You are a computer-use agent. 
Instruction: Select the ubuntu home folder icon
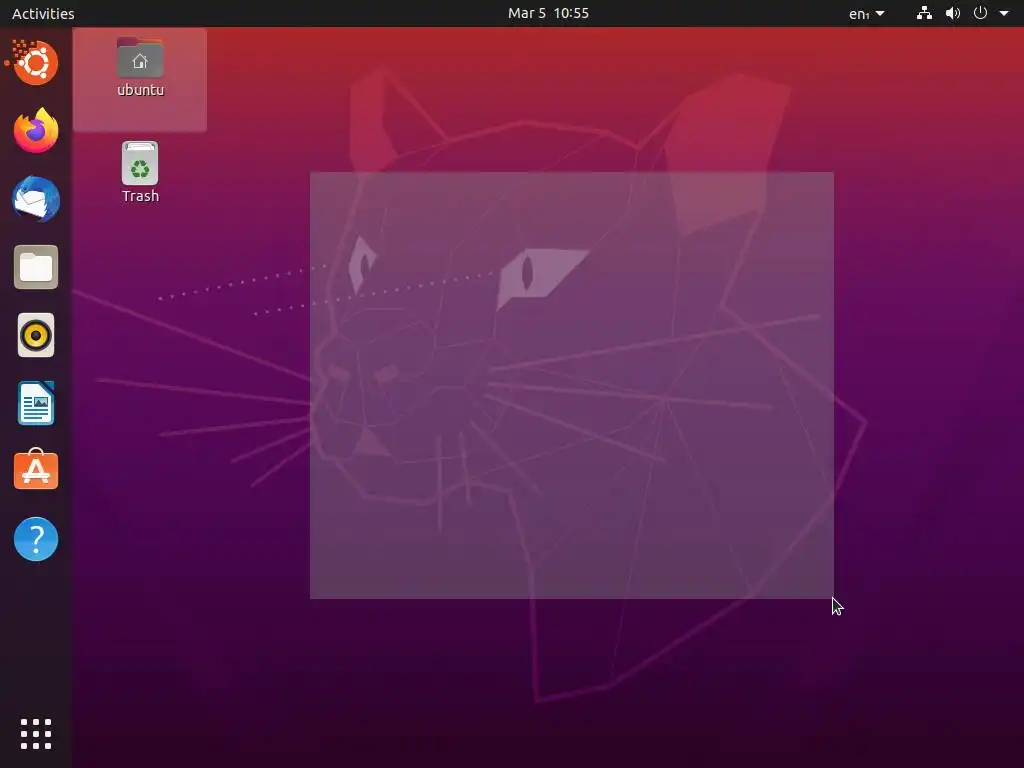coord(140,58)
